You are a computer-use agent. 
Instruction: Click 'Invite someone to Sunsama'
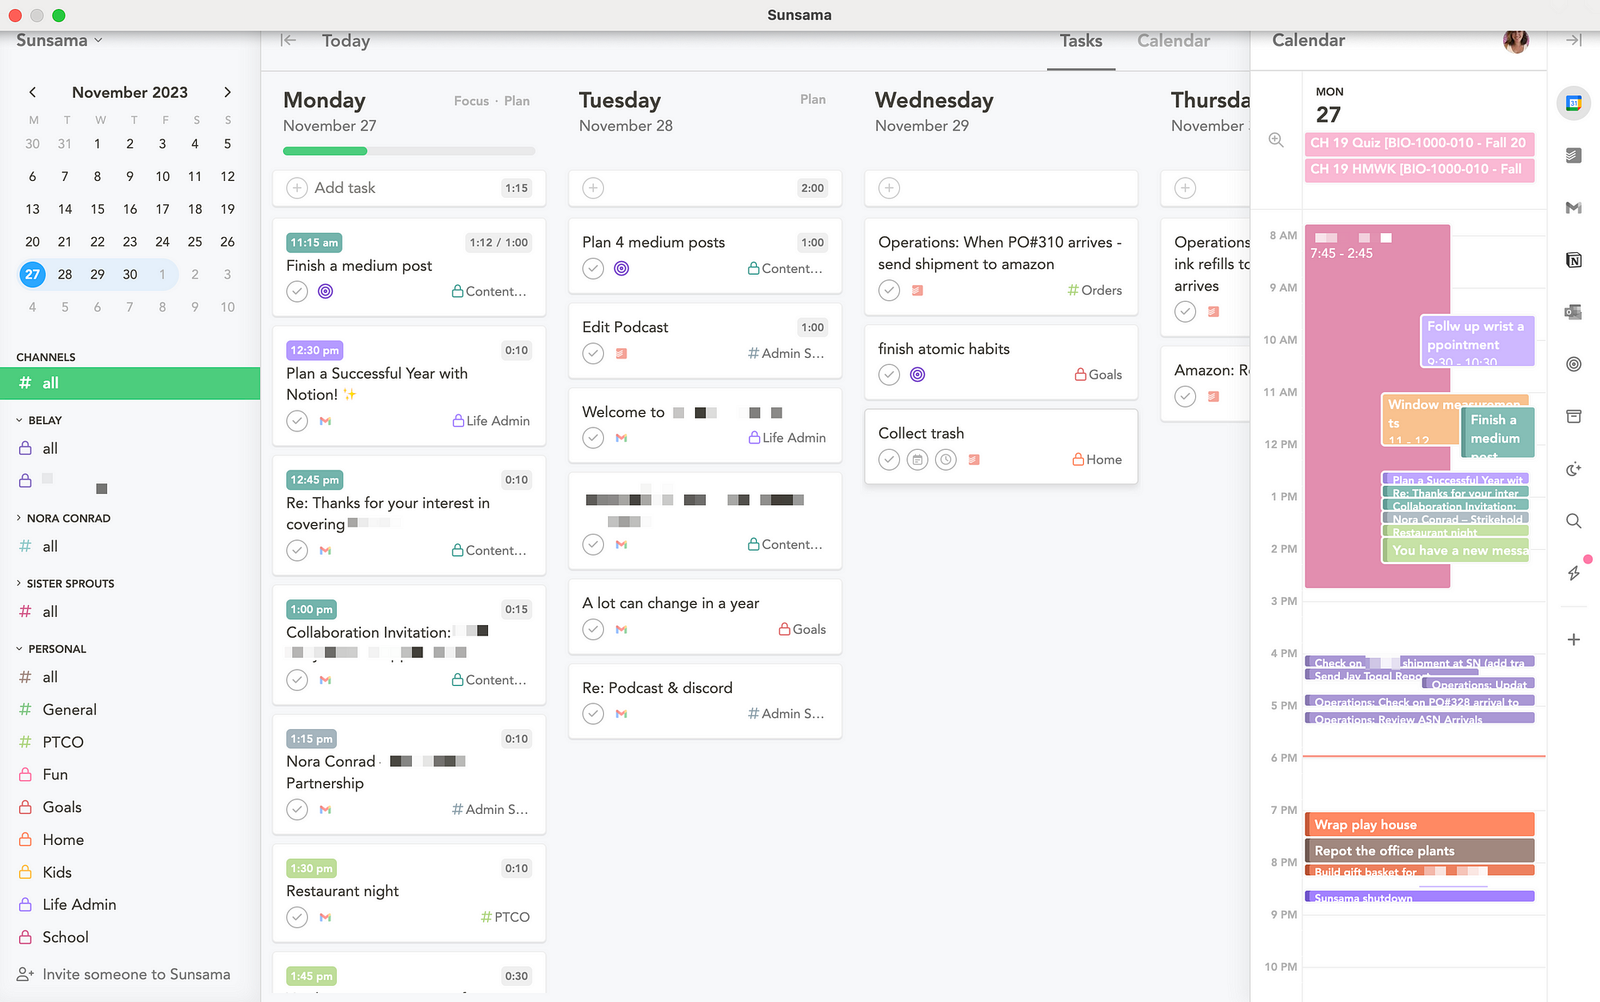pos(135,973)
